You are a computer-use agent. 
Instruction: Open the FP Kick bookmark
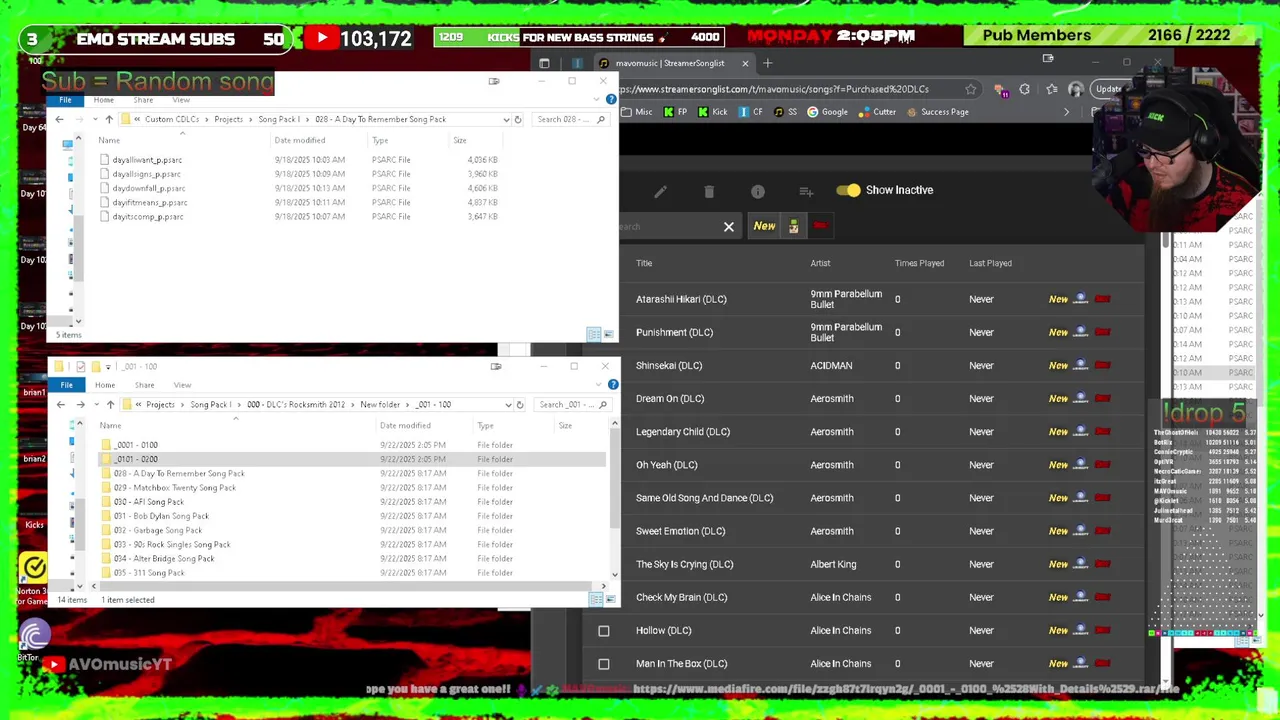coord(676,112)
